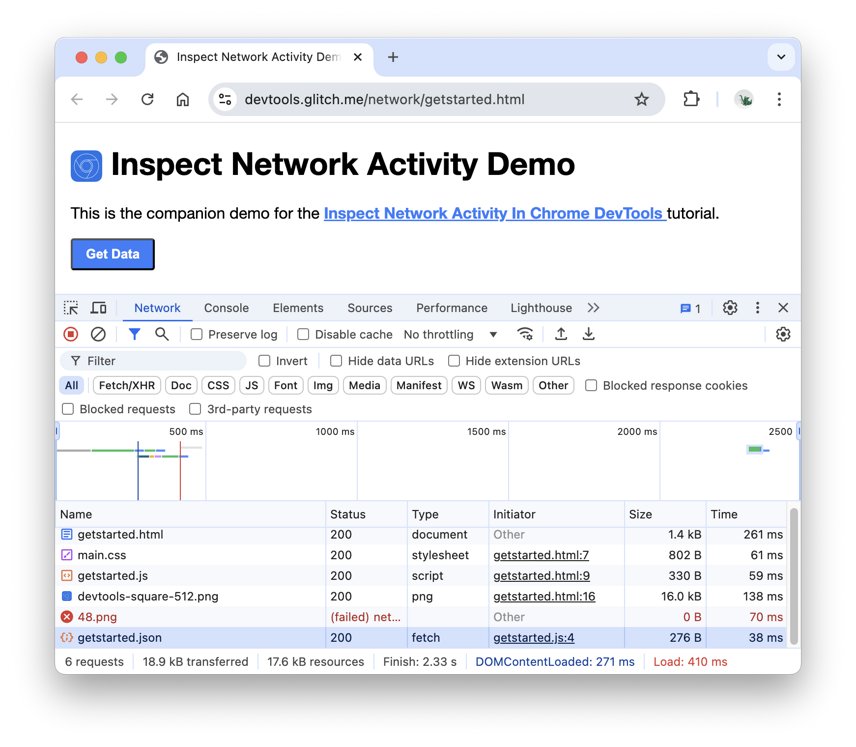
Task: Click the network Filter text field
Action: 153,361
